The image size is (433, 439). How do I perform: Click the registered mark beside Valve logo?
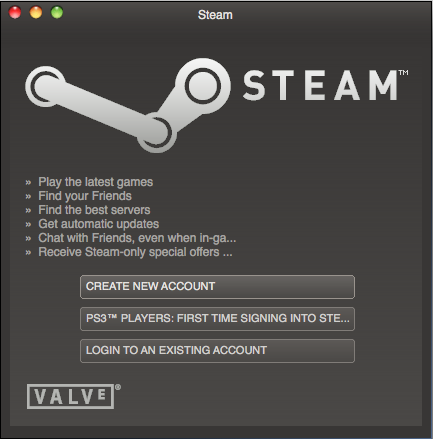[118, 387]
